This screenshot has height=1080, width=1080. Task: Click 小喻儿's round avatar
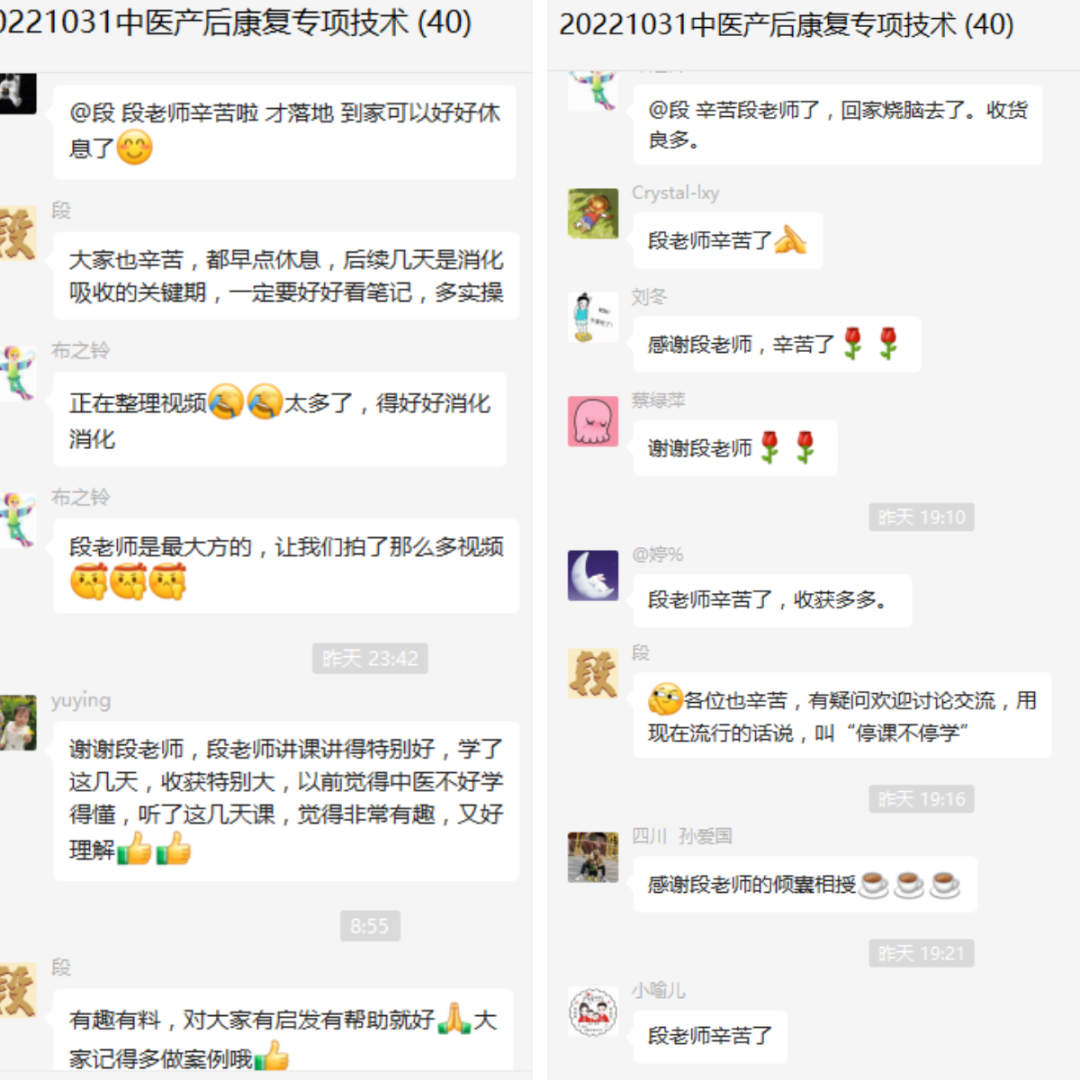click(x=592, y=1011)
